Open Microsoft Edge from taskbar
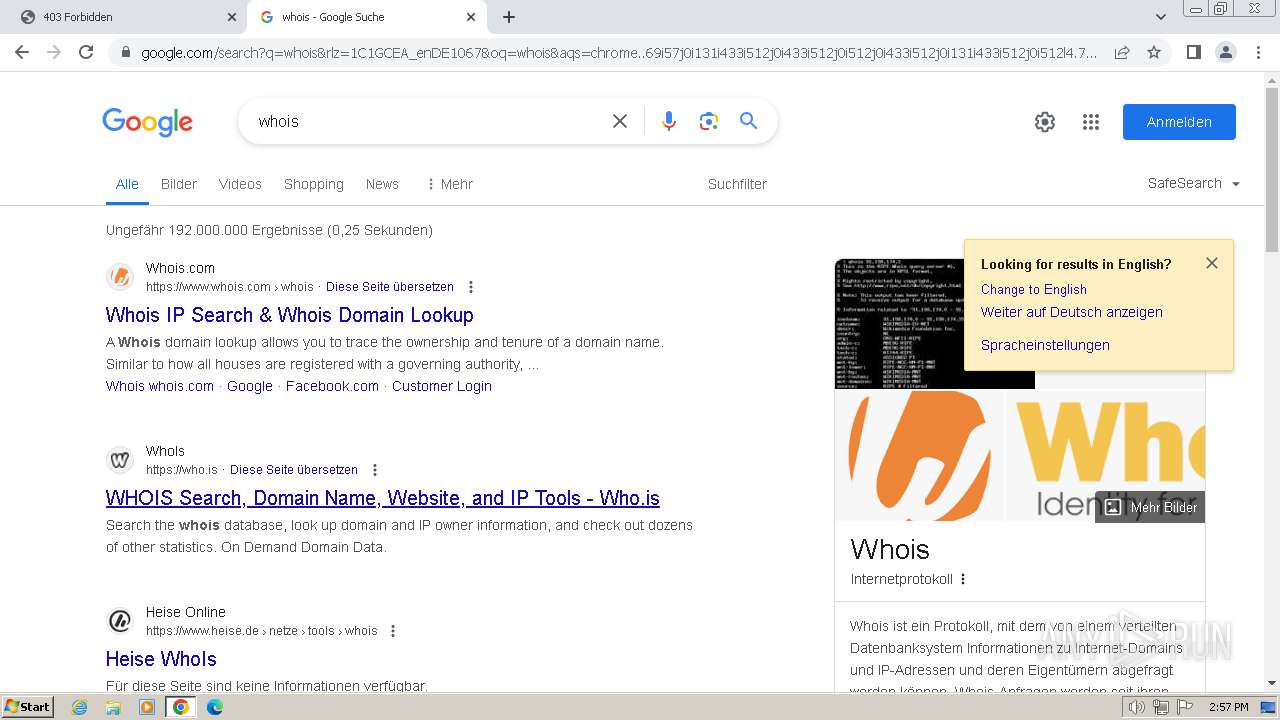Viewport: 1280px width, 720px height. coord(215,707)
